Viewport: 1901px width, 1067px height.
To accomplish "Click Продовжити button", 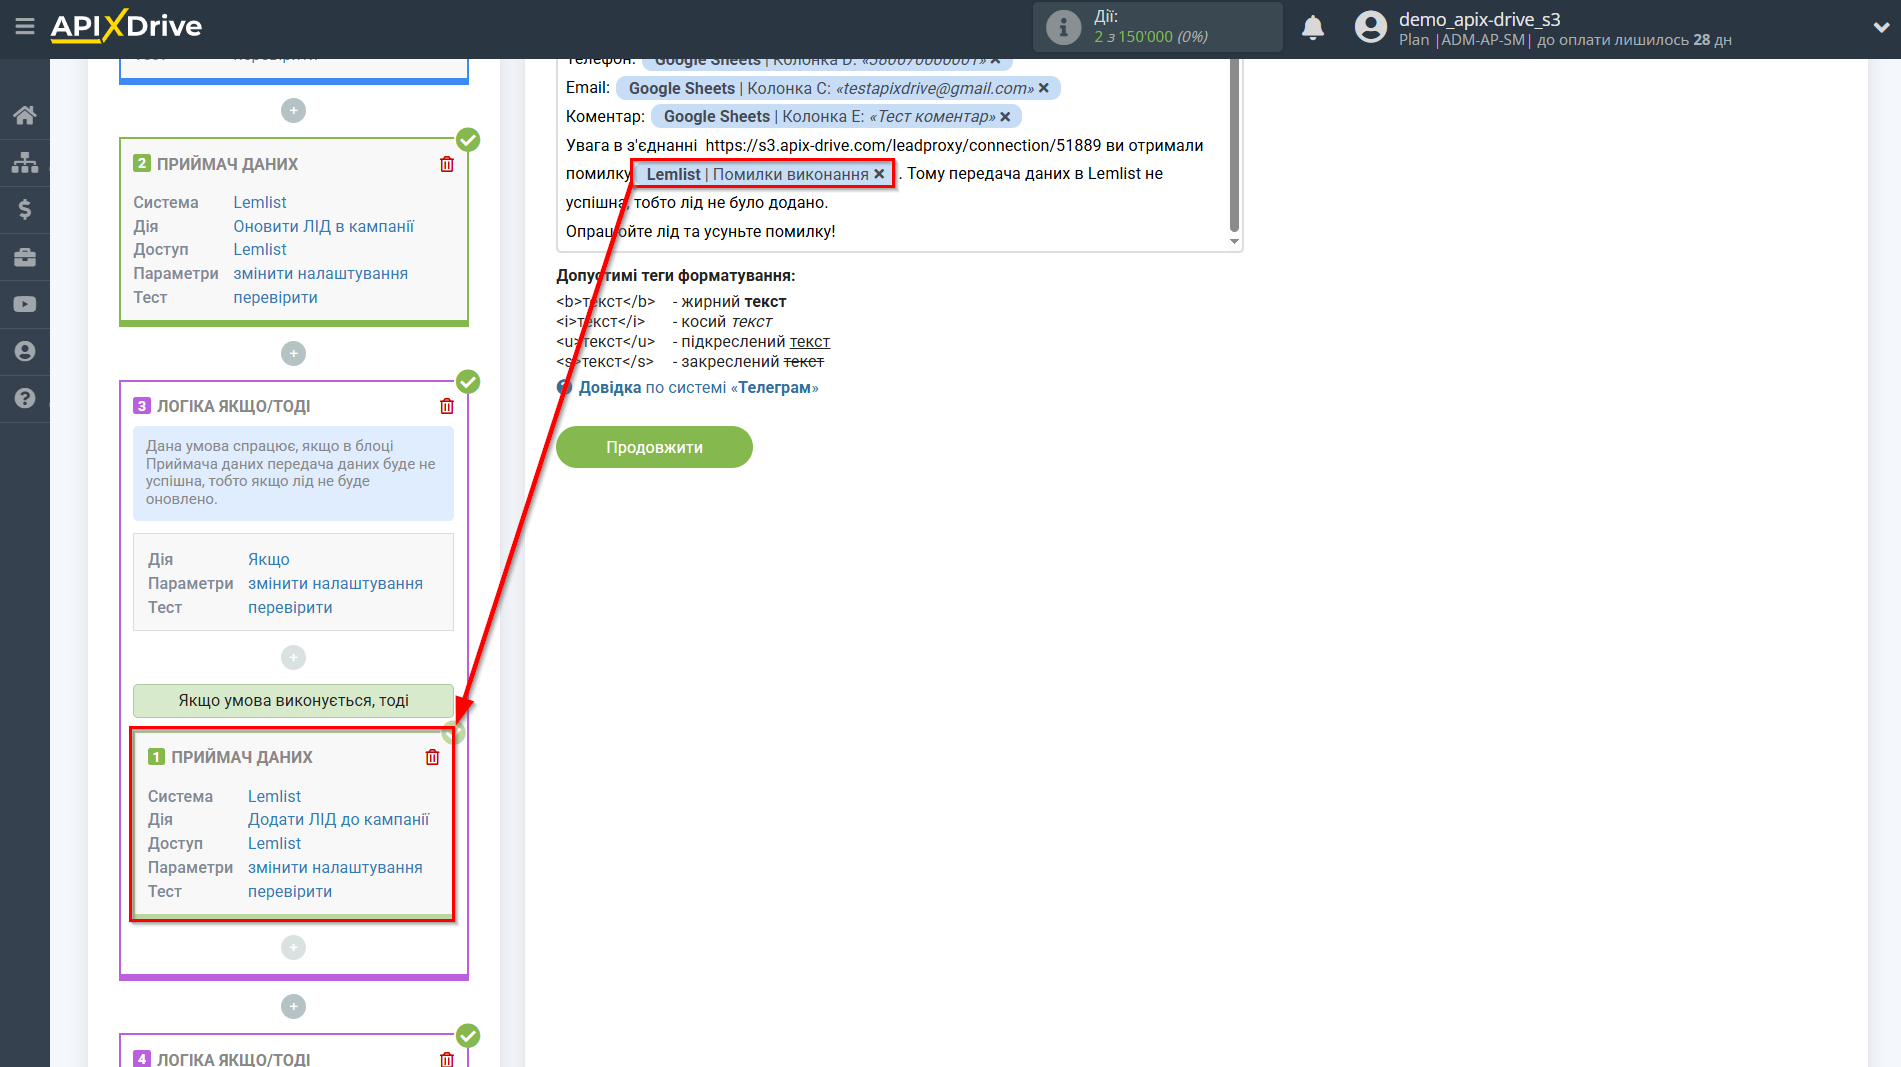I will coord(654,447).
